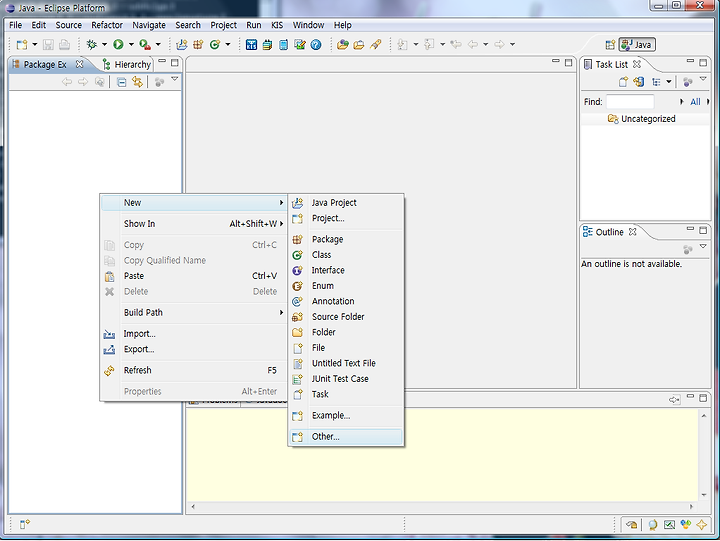Click the Debug bug icon in toolbar

(91, 45)
